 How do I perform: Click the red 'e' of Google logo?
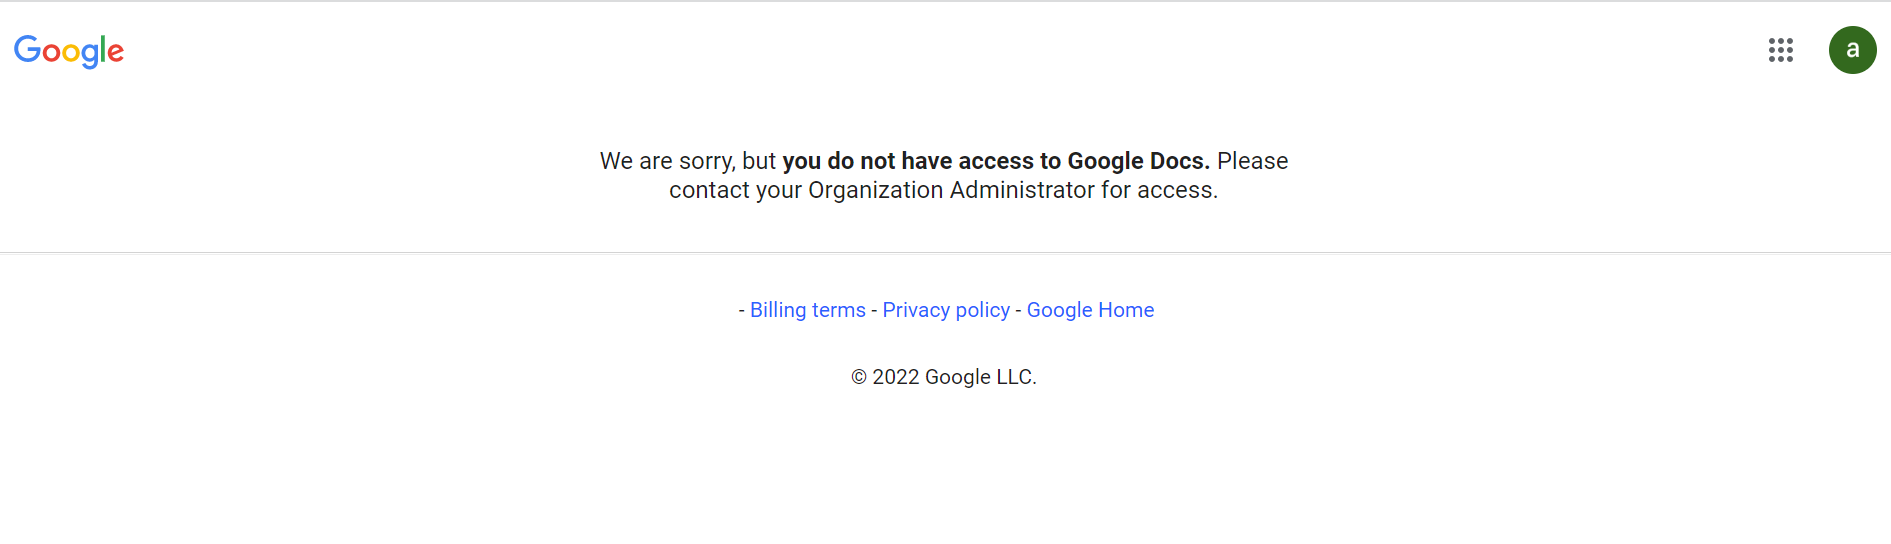pos(115,52)
